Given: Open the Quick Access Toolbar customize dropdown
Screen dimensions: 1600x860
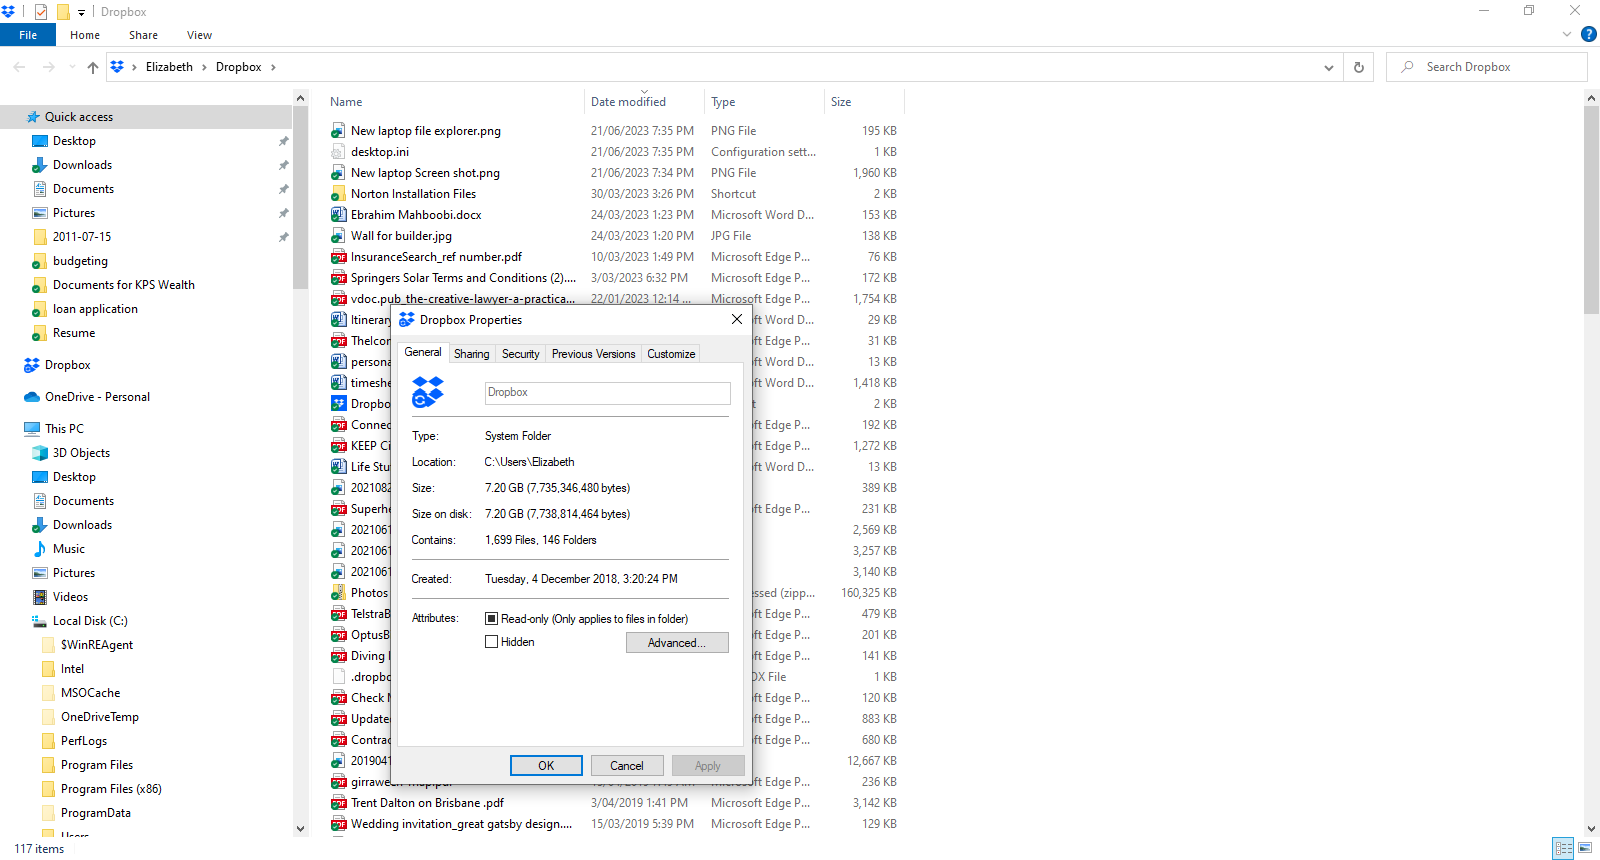Looking at the screenshot, I should click(x=81, y=12).
